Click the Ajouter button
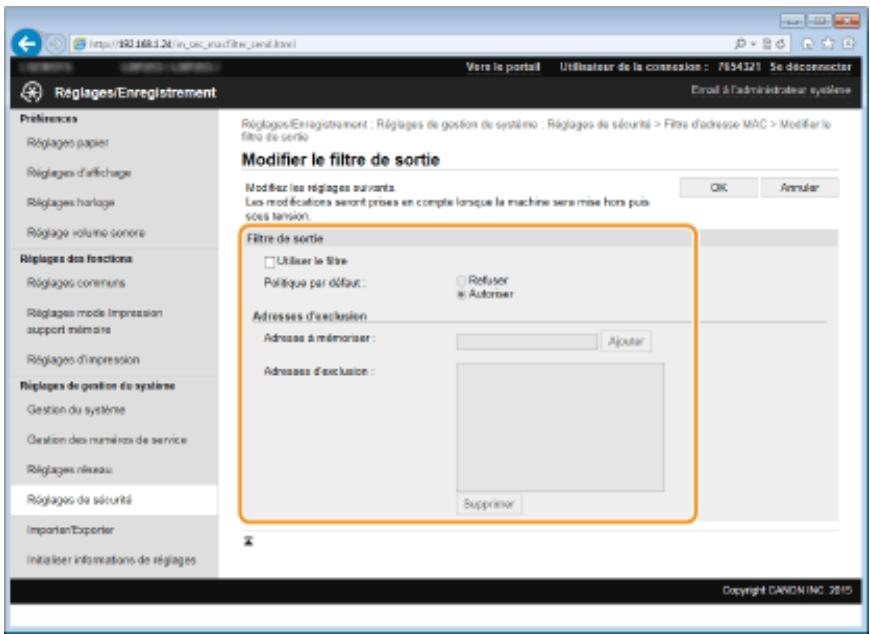The width and height of the screenshot is (870, 634). [x=626, y=341]
